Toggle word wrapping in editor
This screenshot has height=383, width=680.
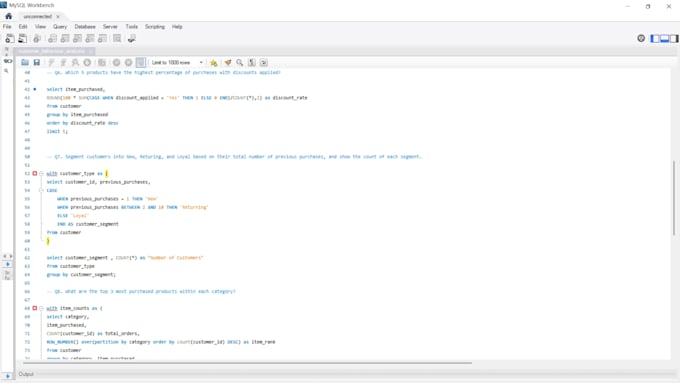tap(264, 62)
